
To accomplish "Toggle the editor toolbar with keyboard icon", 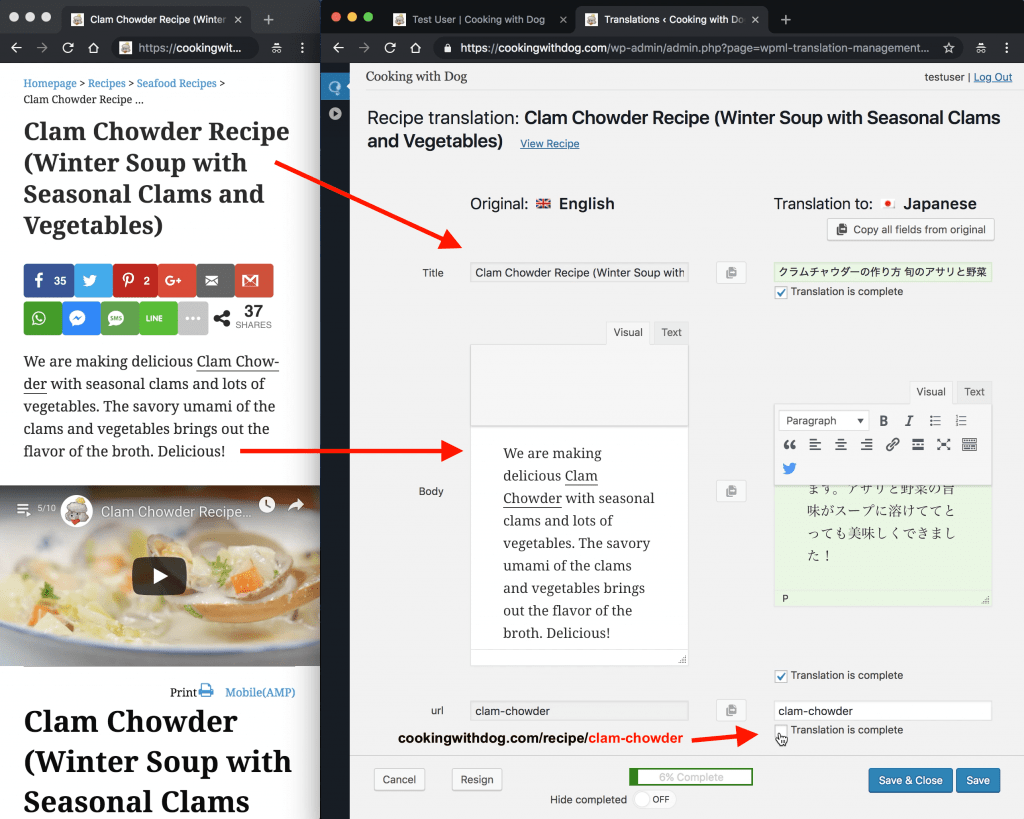I will pyautogui.click(x=969, y=445).
